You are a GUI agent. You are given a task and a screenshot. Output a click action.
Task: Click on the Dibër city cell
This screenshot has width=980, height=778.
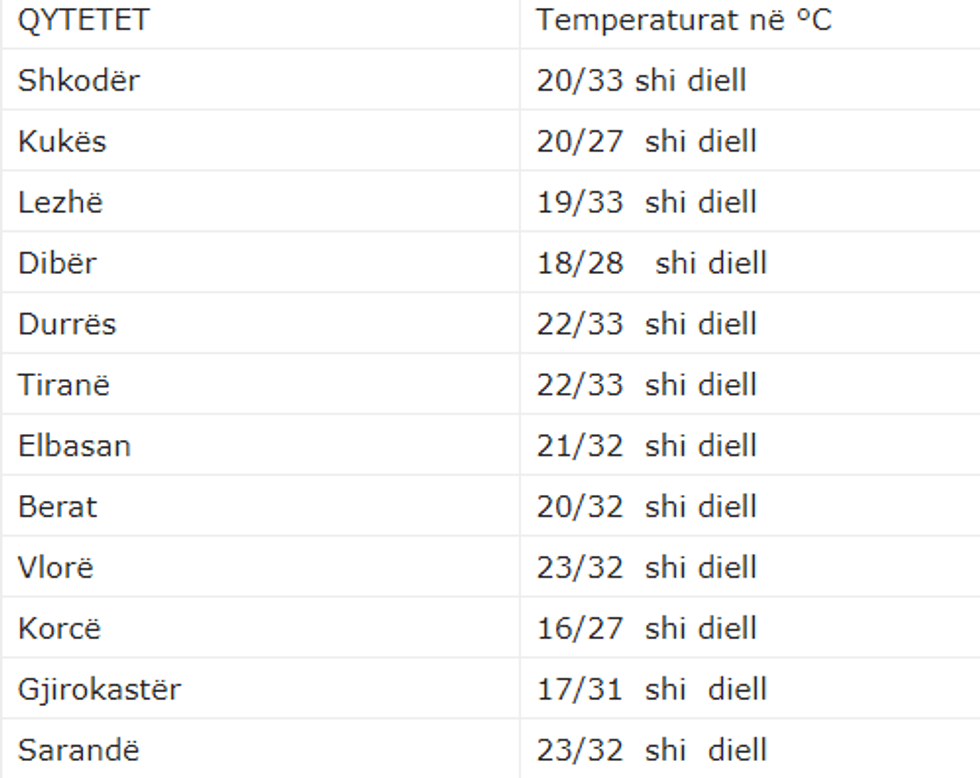[x=58, y=263]
